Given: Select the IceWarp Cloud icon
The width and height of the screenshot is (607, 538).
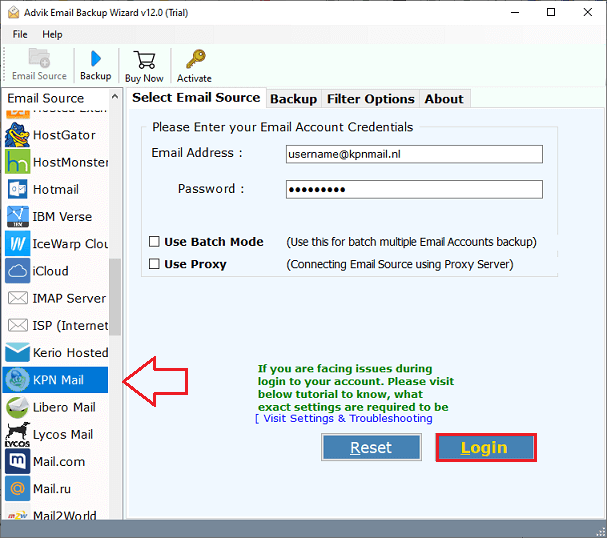Looking at the screenshot, I should coord(17,243).
